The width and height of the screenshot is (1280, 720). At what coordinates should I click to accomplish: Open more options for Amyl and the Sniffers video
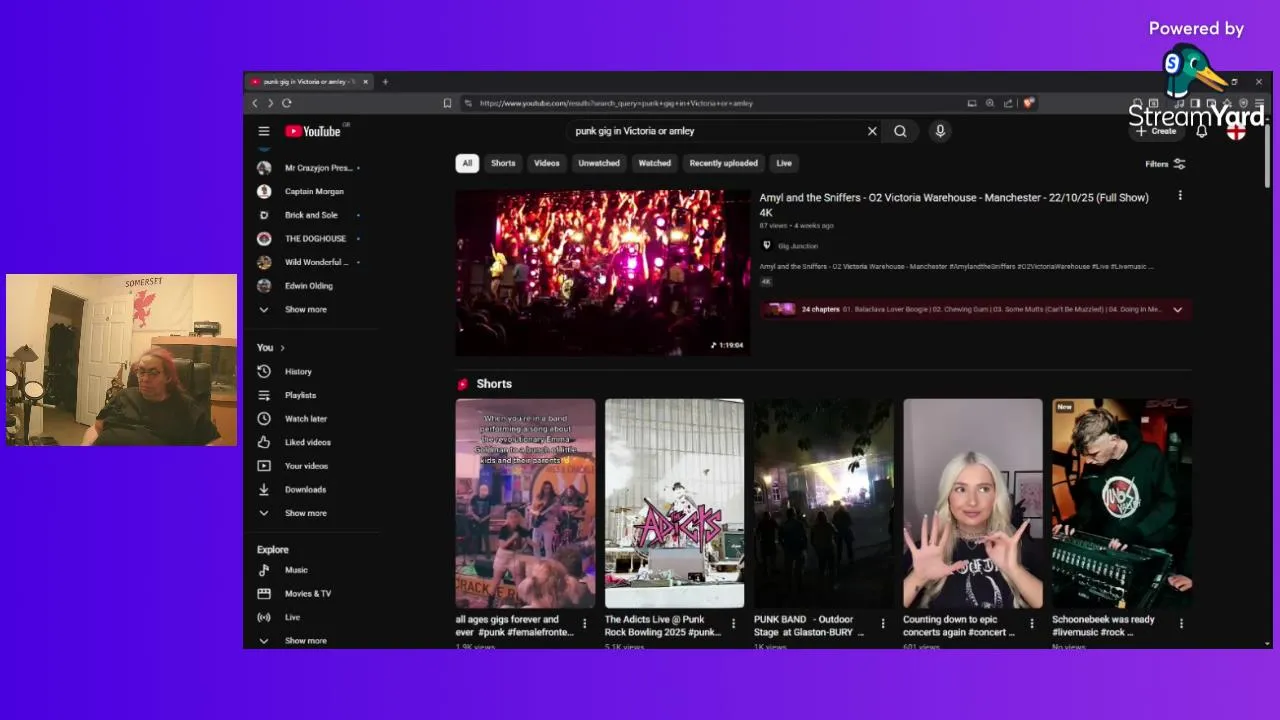pyautogui.click(x=1180, y=196)
